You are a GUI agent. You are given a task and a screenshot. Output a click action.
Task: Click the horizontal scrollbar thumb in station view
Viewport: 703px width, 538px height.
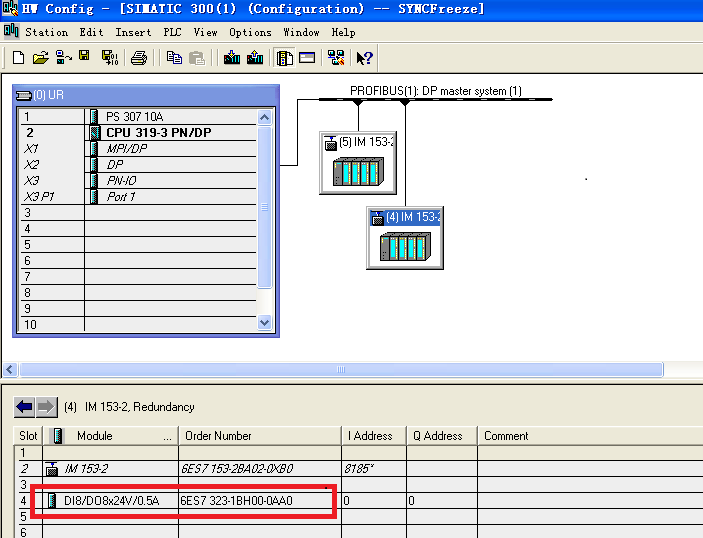341,369
